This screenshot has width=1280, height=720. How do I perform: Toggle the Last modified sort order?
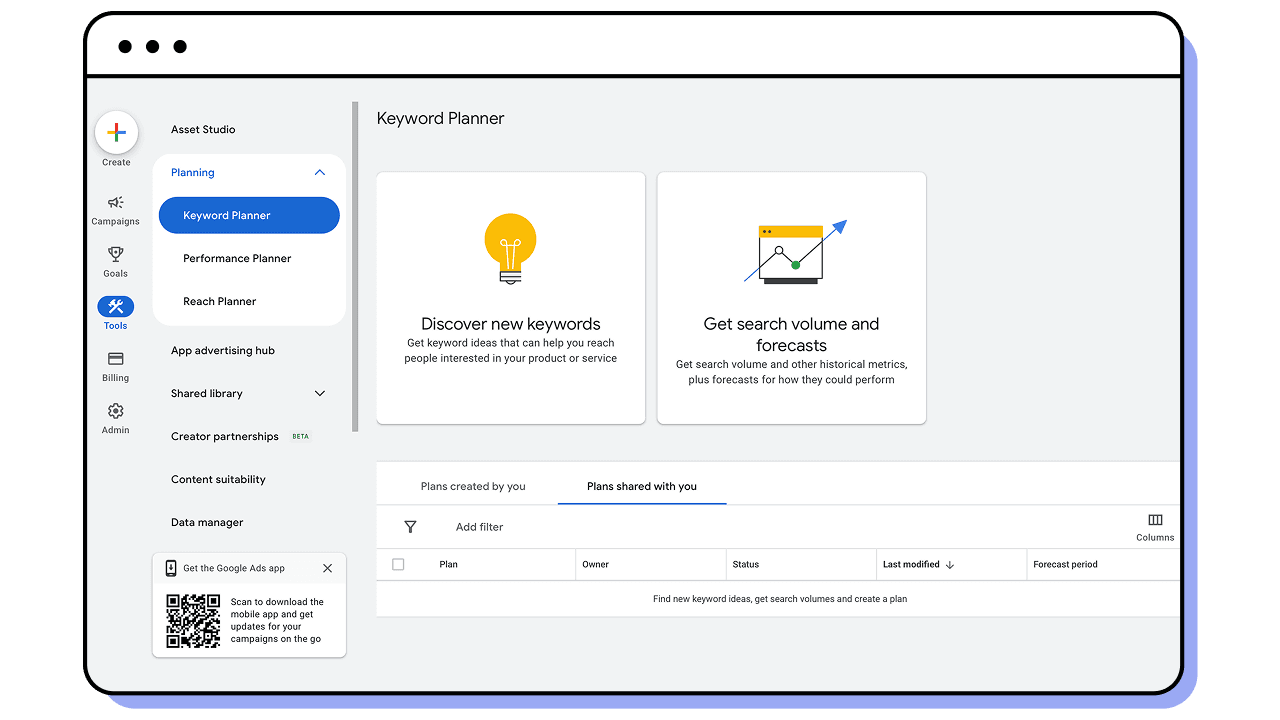click(947, 564)
